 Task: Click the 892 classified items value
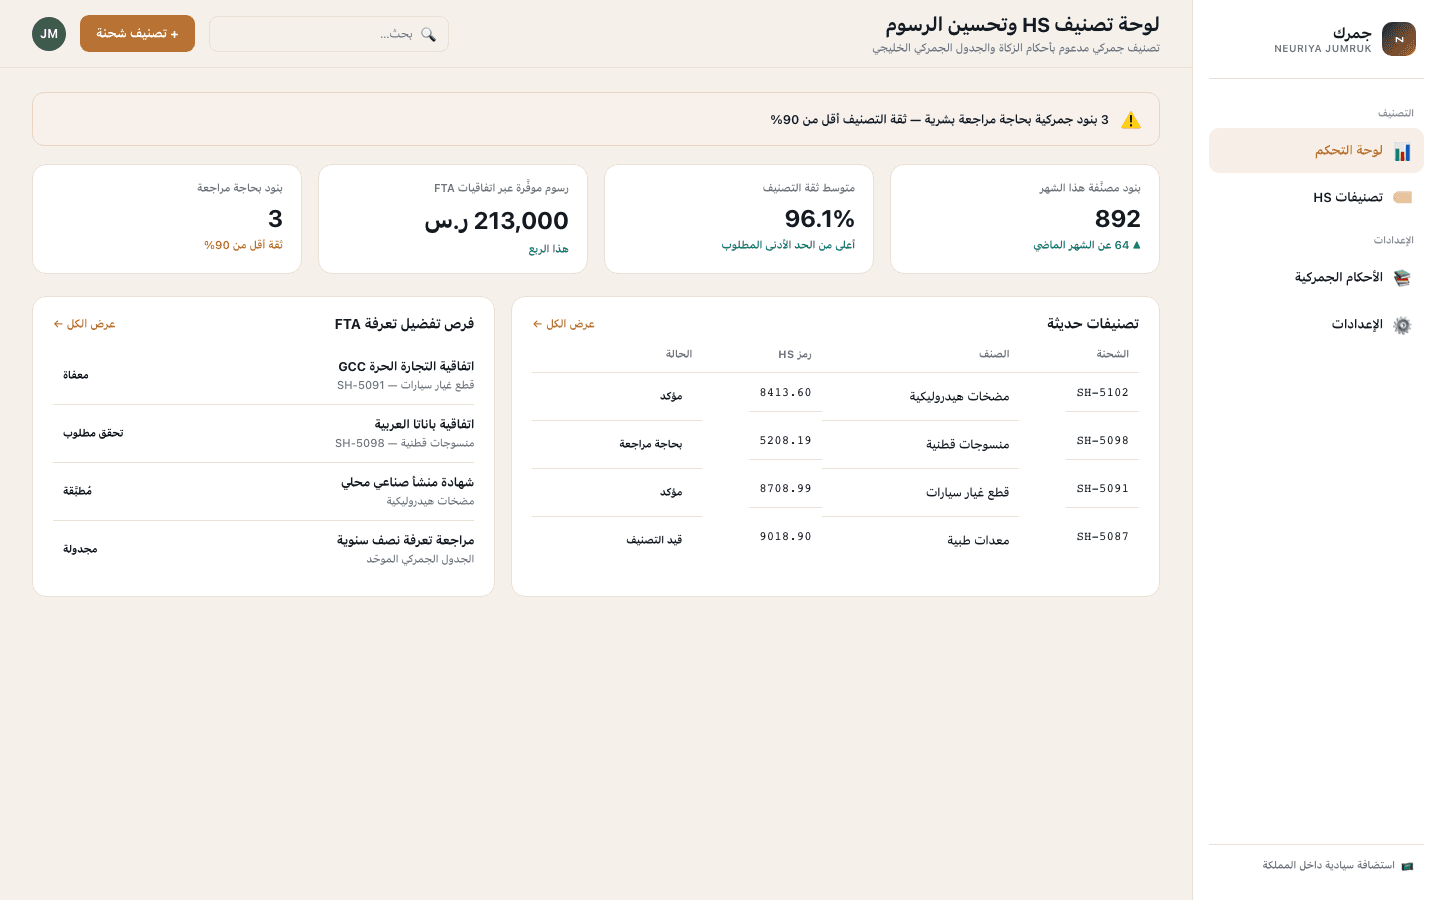coord(1117,219)
